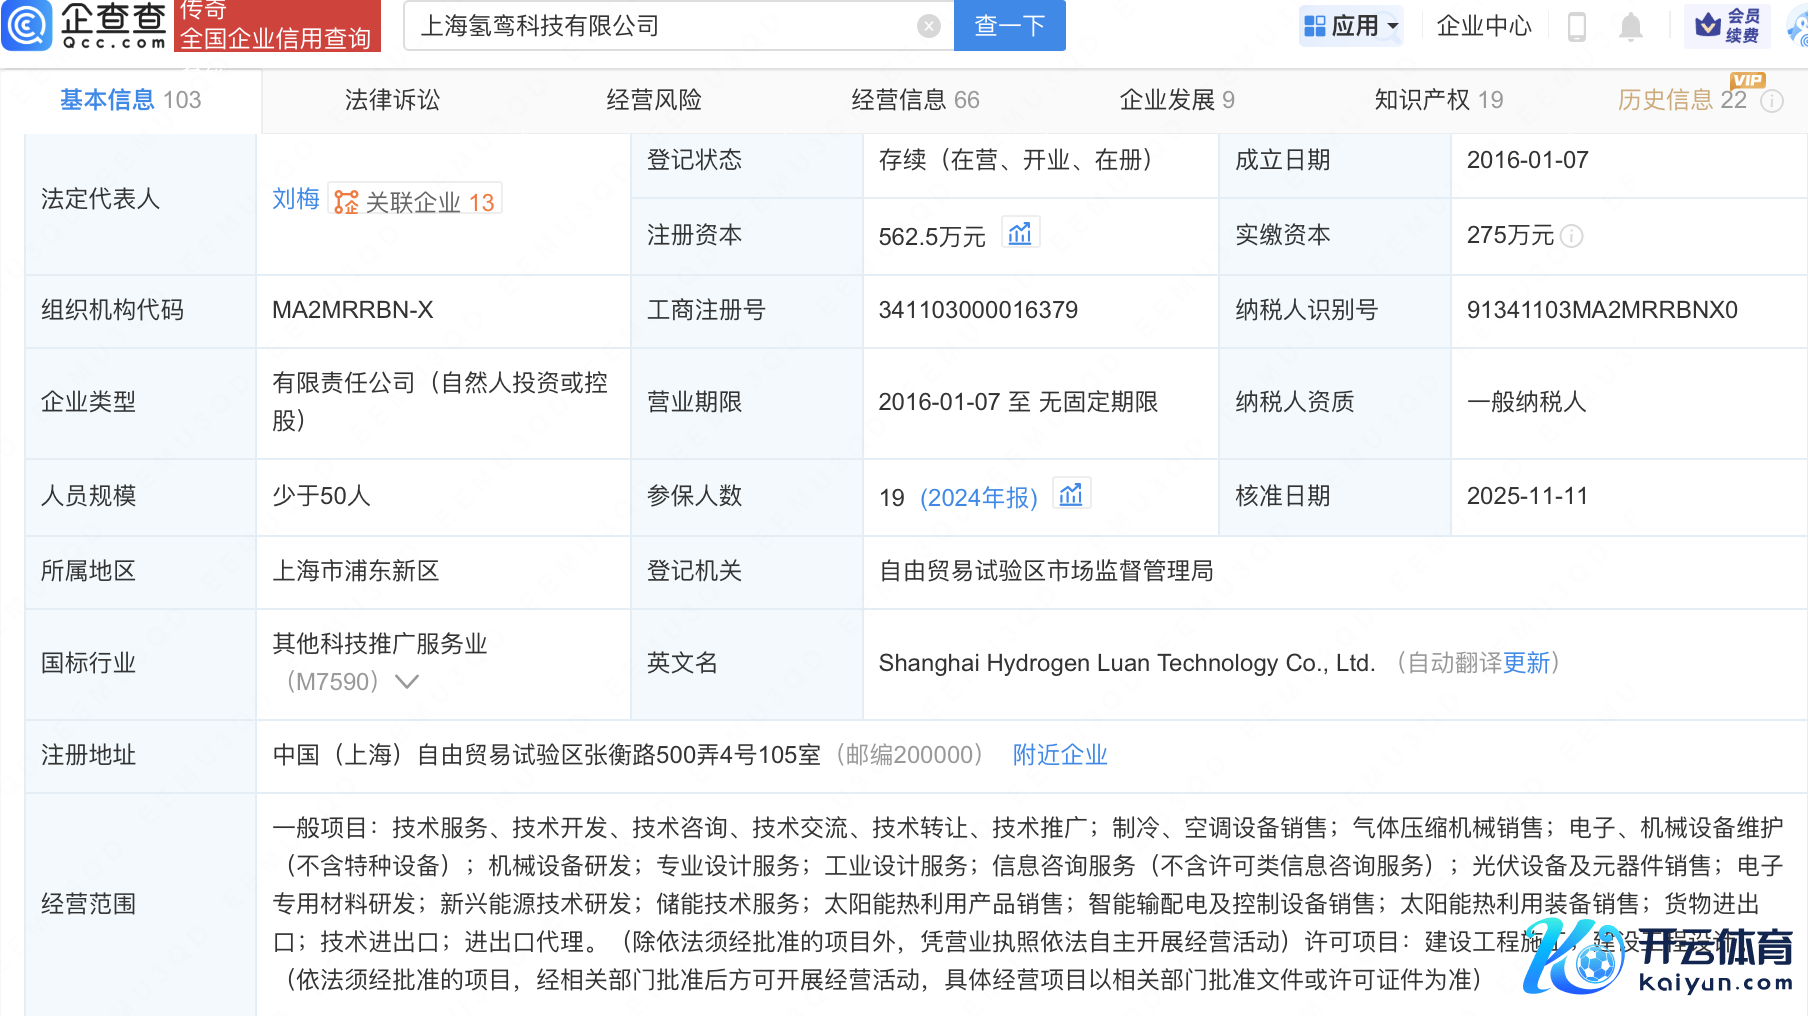View insured headcount chart icon
The width and height of the screenshot is (1808, 1016).
tap(1071, 495)
